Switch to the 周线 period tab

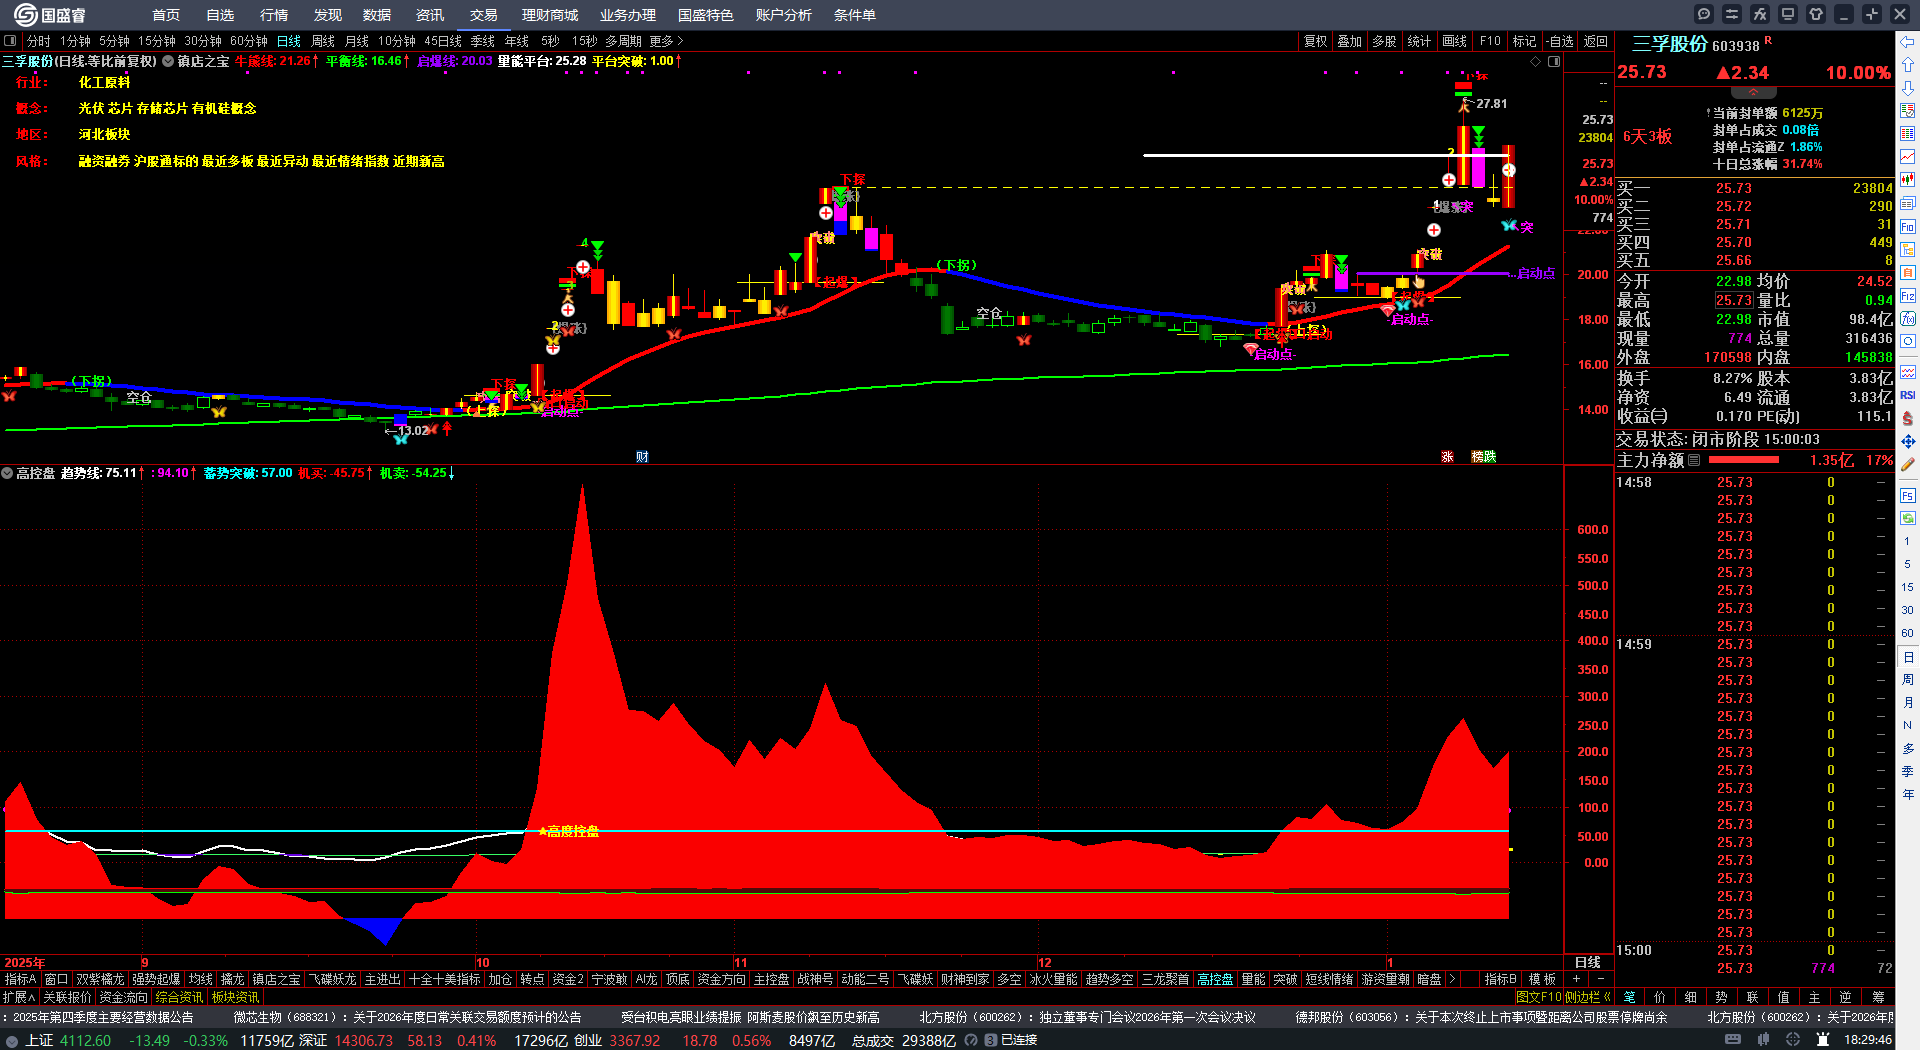[323, 41]
